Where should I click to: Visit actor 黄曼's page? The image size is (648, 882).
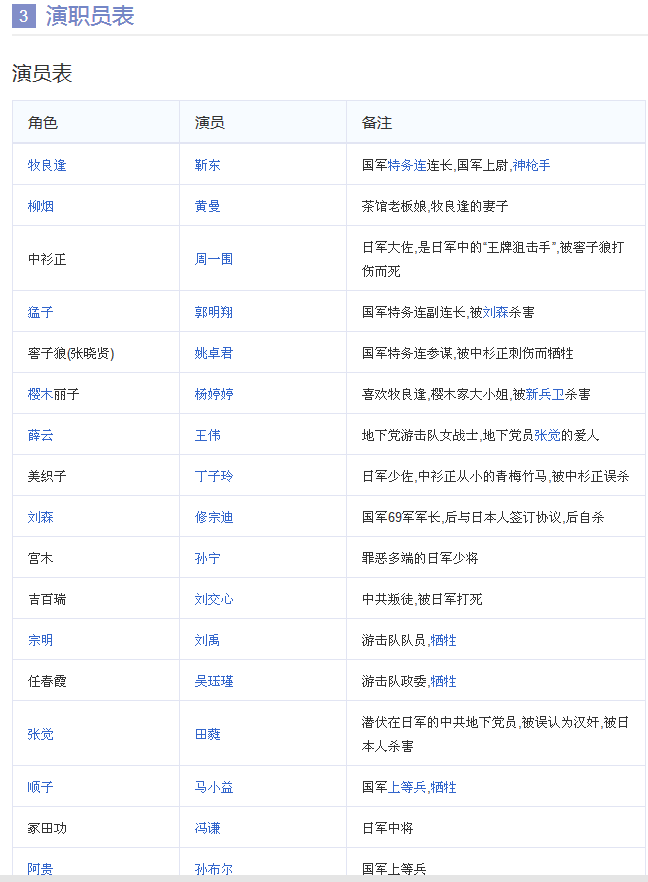(x=208, y=206)
